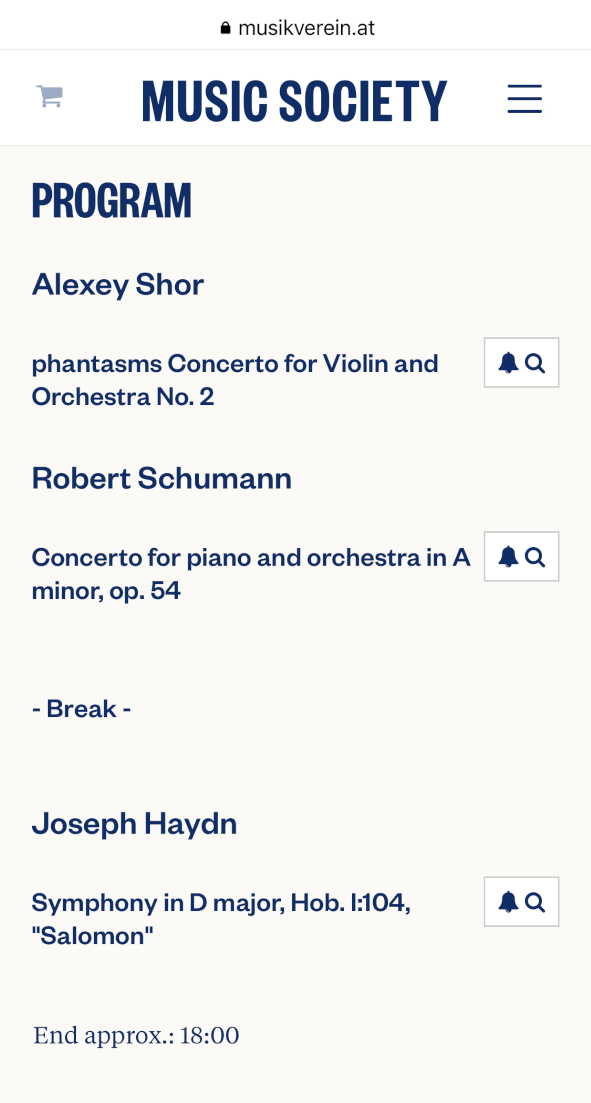
Task: Click the search magnifier beside Shor's violin concerto
Action: (x=535, y=363)
